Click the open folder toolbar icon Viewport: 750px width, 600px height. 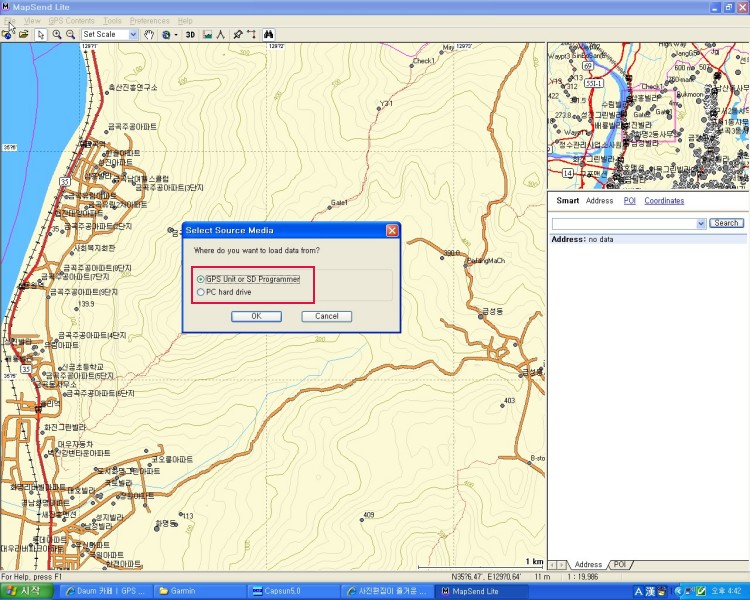point(23,34)
